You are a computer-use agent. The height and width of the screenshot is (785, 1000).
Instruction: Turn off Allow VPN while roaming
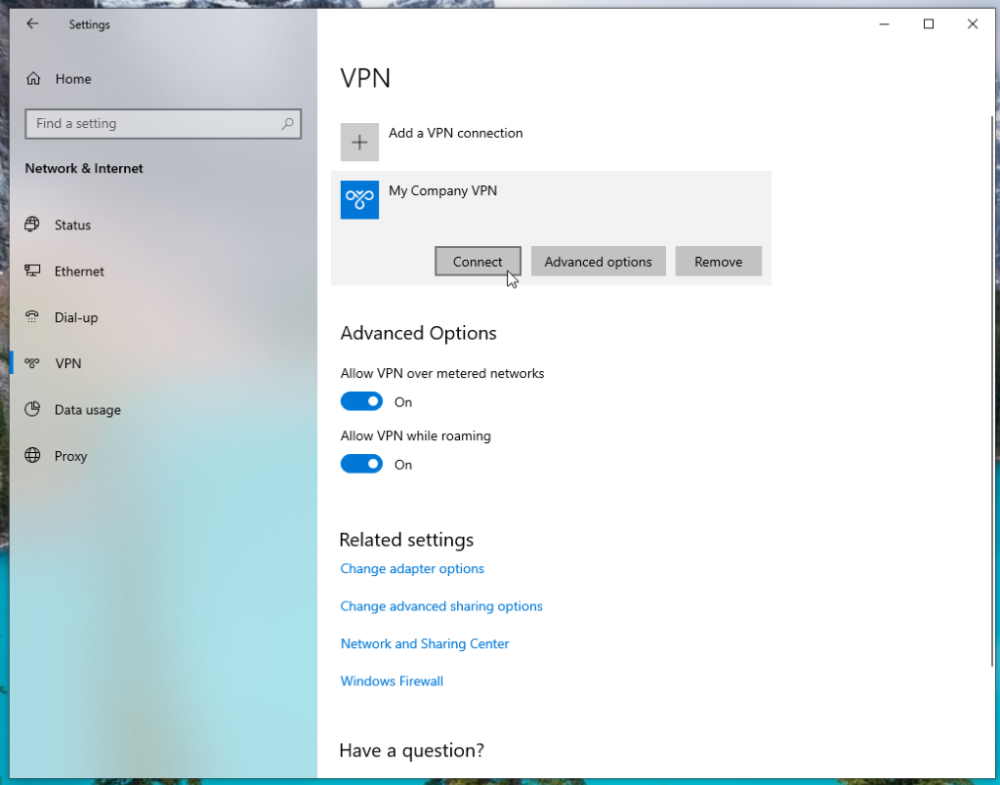point(361,463)
